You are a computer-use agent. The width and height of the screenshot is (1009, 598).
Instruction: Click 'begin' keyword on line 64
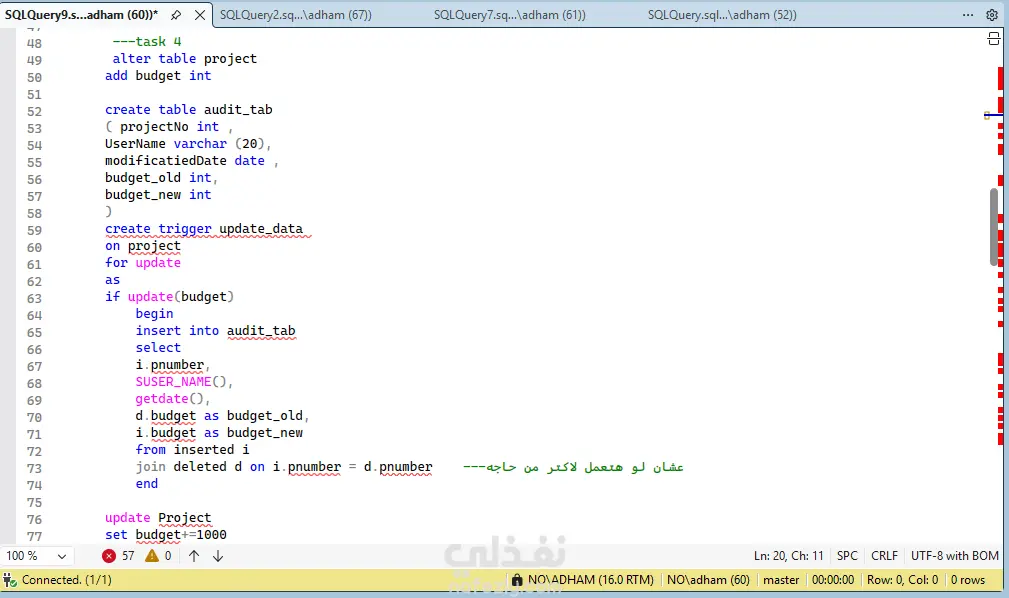tap(154, 313)
